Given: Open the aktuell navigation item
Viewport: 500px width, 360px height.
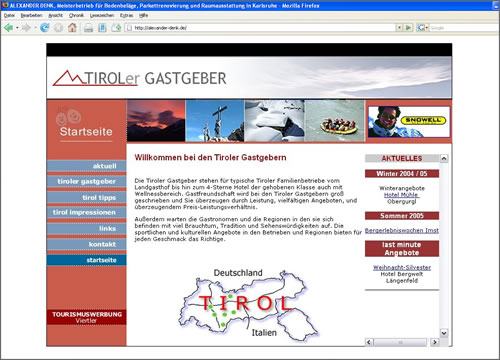Looking at the screenshot, I should click(x=87, y=166).
